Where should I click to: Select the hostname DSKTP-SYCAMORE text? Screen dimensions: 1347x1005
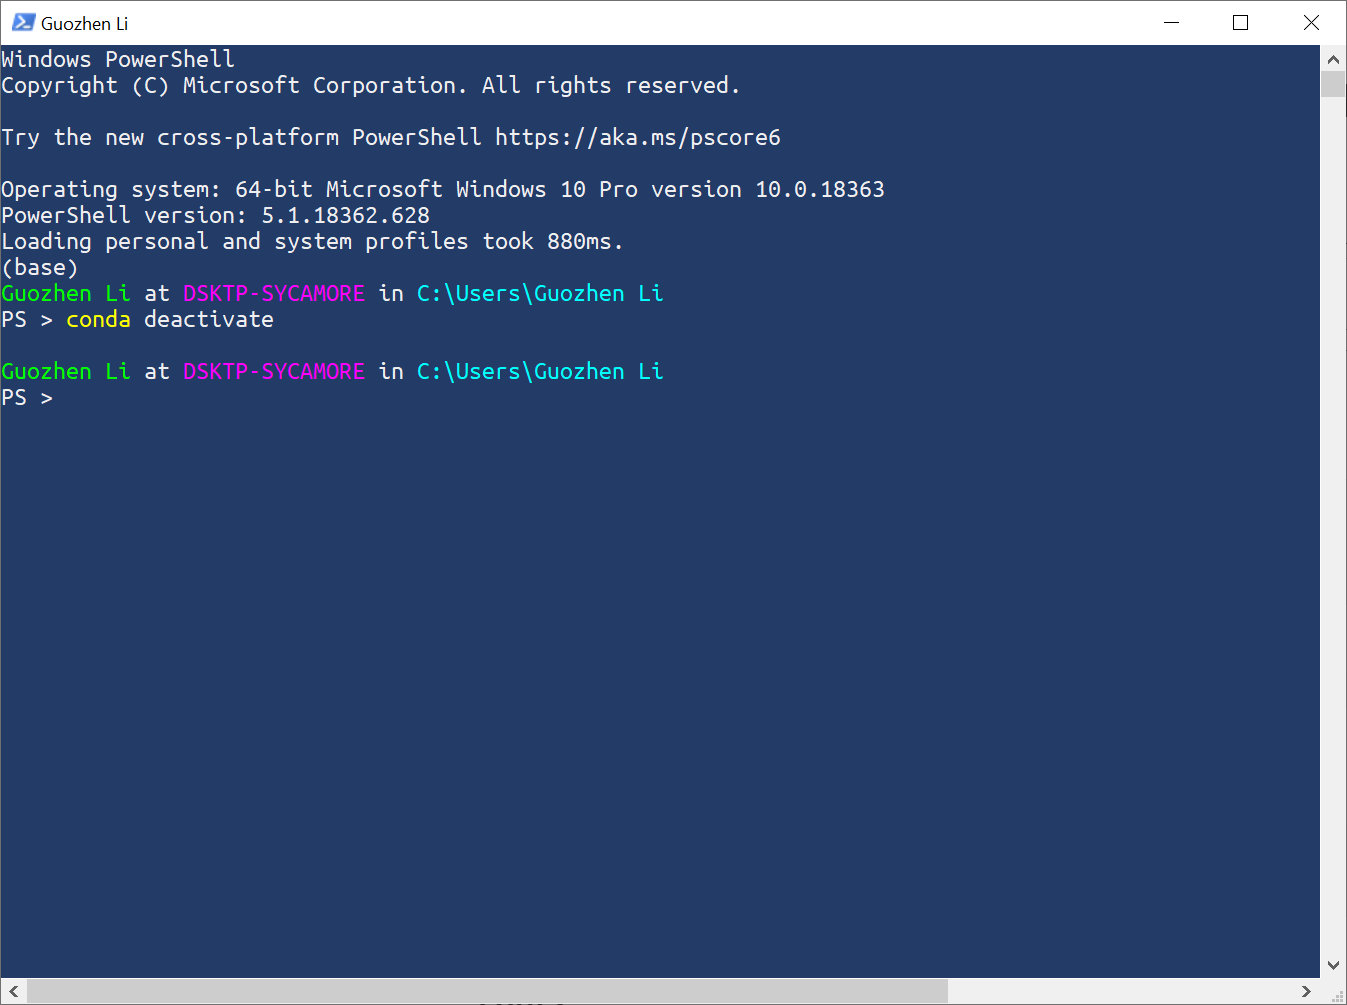273,293
